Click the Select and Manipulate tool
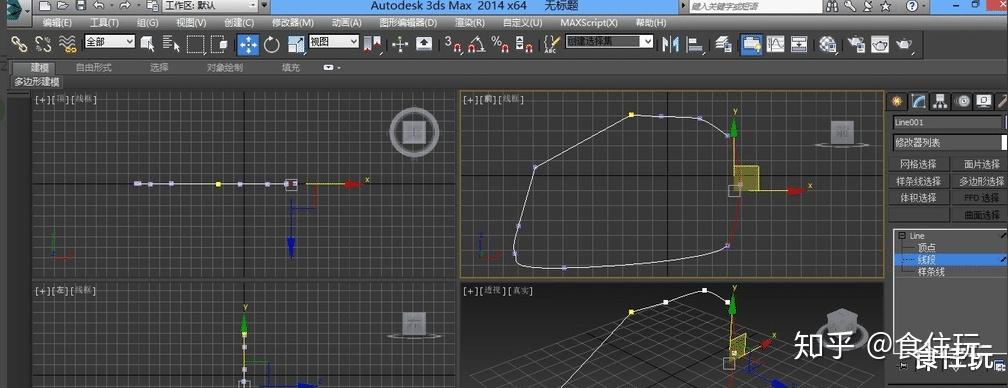 coord(400,44)
